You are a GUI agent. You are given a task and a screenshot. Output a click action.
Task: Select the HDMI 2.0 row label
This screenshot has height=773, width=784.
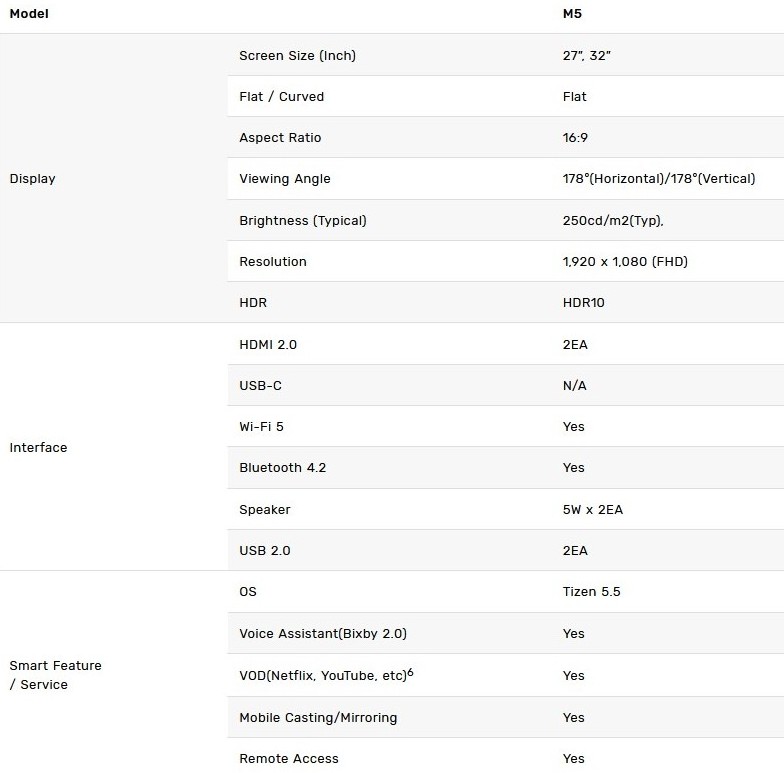tap(267, 345)
